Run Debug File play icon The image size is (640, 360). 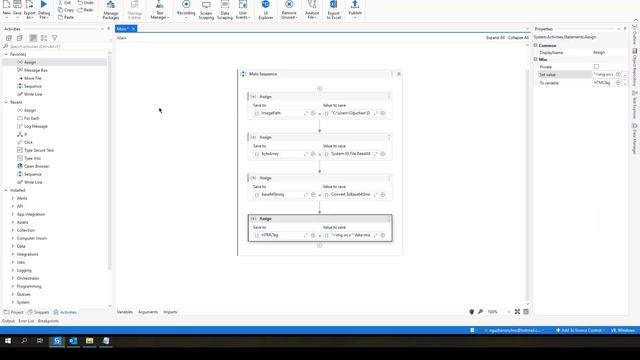click(x=44, y=4)
